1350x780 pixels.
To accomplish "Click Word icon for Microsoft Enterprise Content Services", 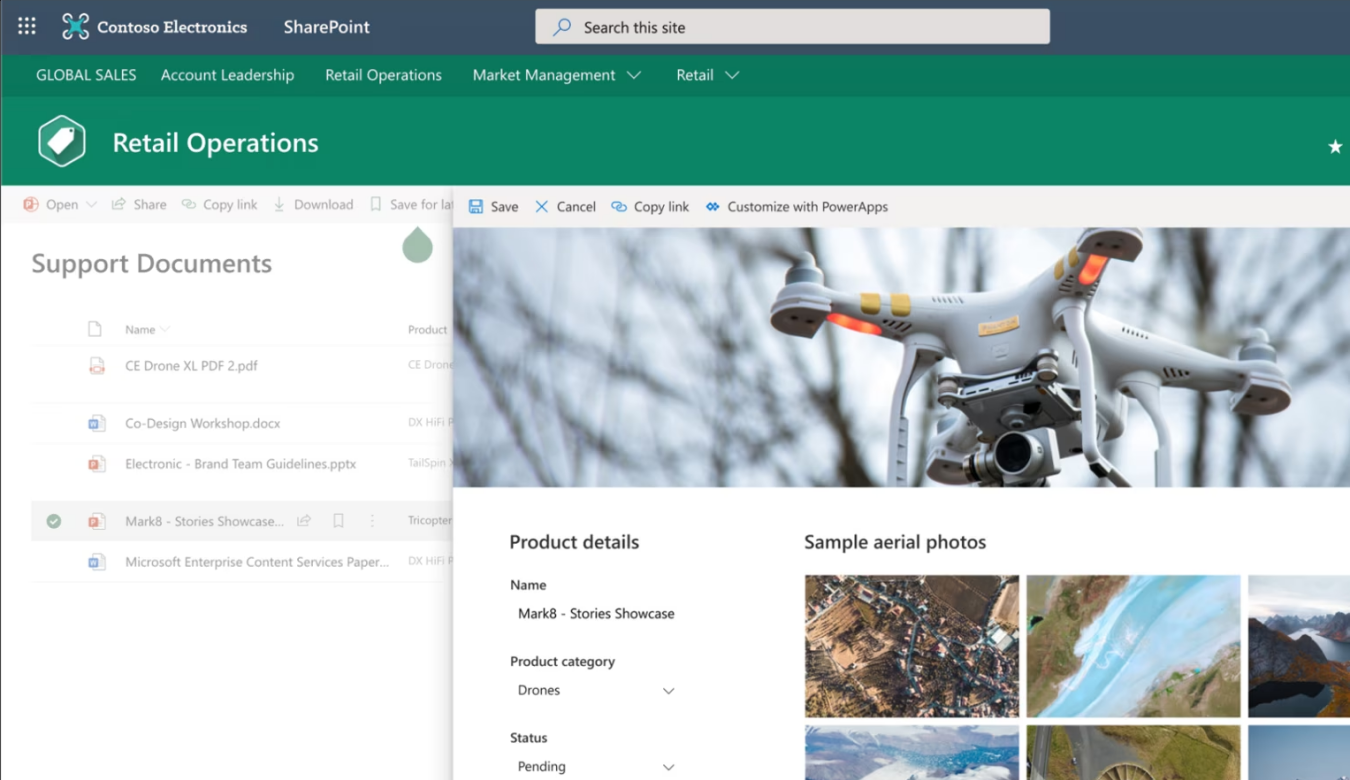I will 96,562.
